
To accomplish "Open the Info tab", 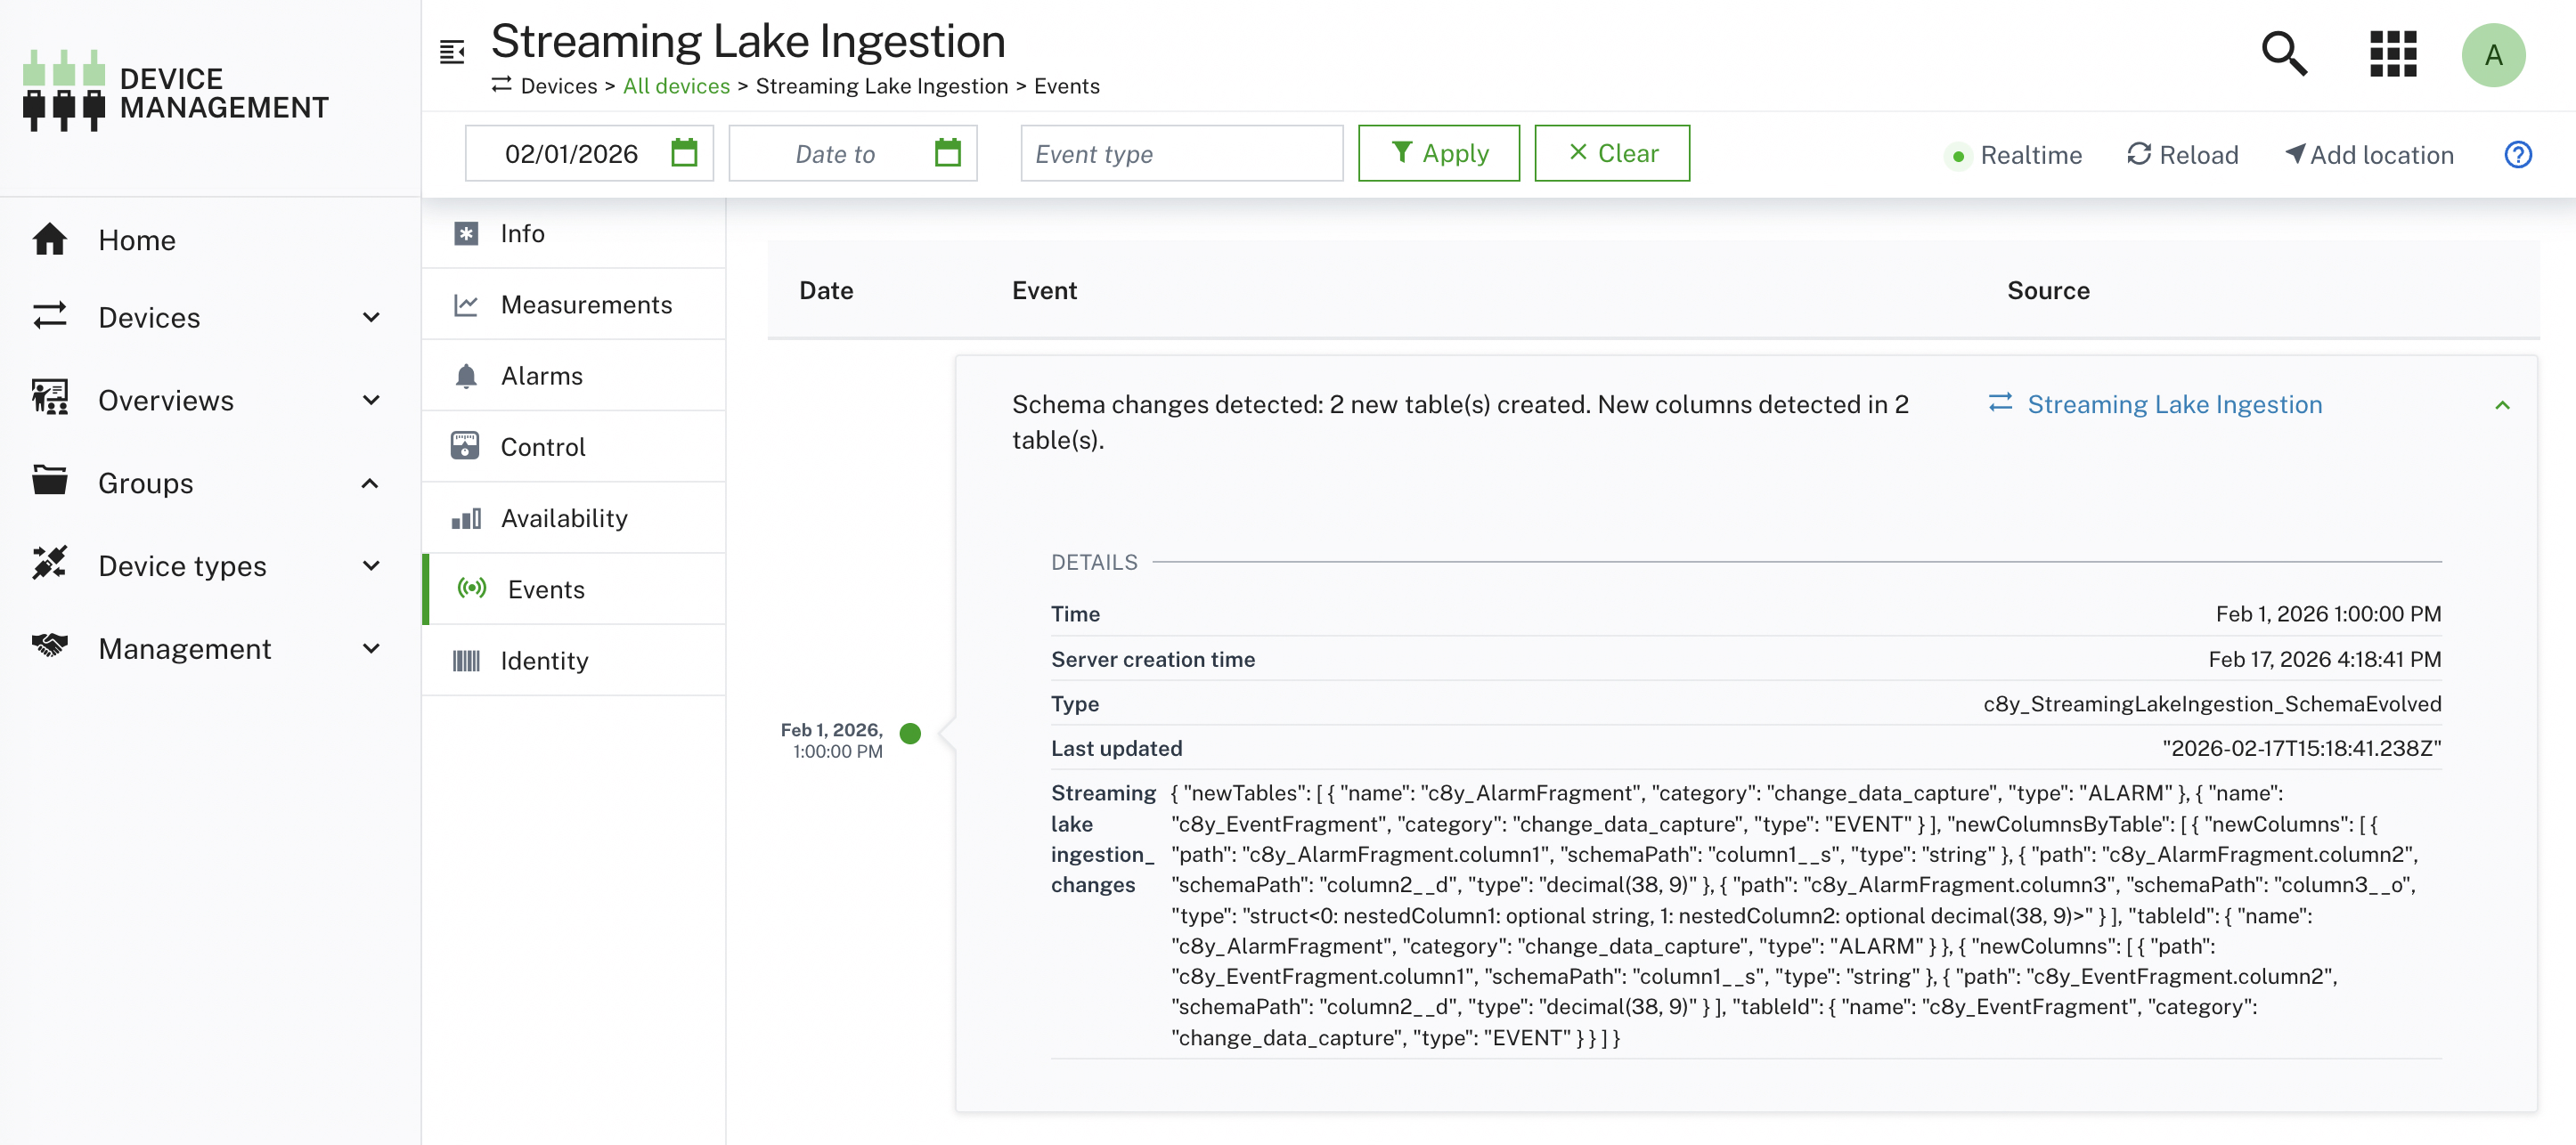I will [574, 233].
